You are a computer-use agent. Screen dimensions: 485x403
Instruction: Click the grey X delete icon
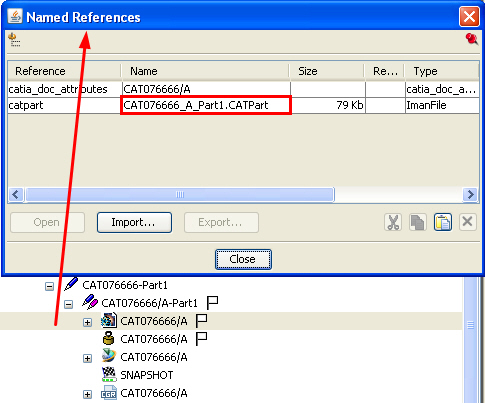click(x=467, y=222)
